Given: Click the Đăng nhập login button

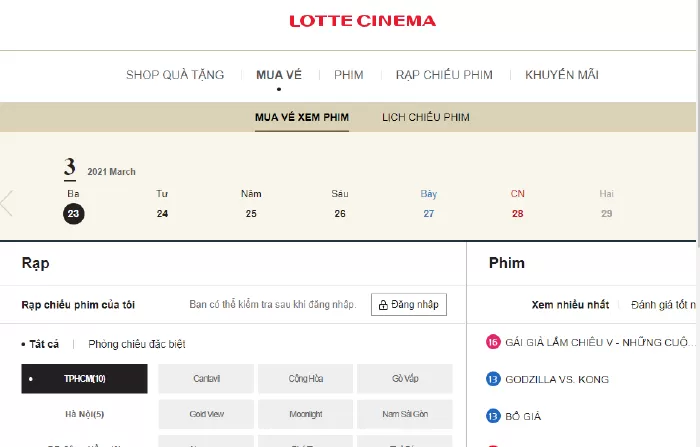Looking at the screenshot, I should tap(408, 305).
